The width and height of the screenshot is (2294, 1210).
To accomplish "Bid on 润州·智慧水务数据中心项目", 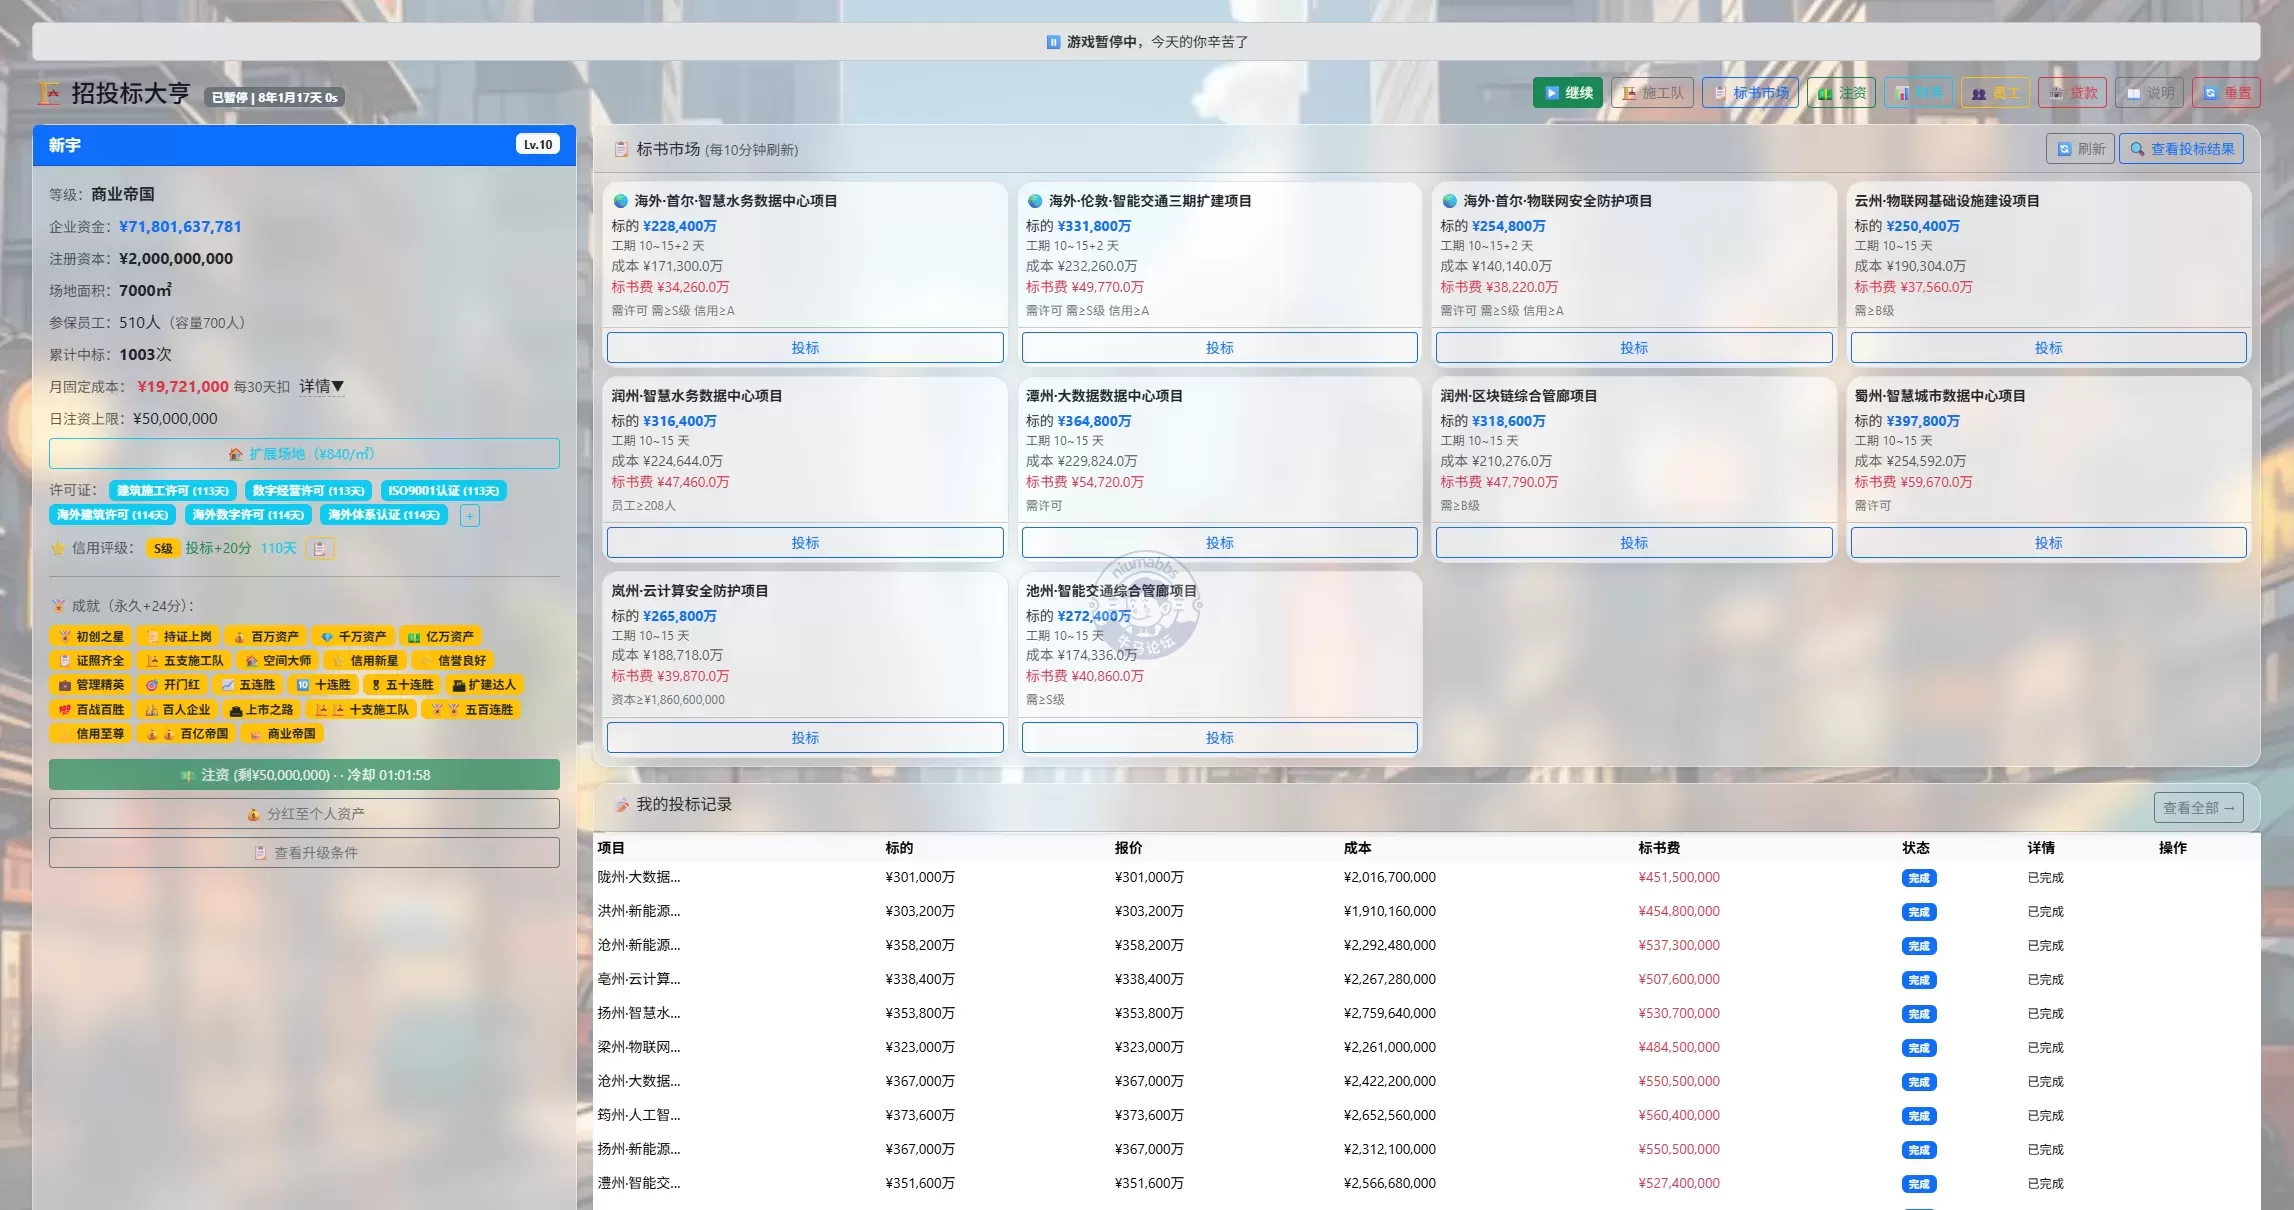I will pyautogui.click(x=805, y=543).
